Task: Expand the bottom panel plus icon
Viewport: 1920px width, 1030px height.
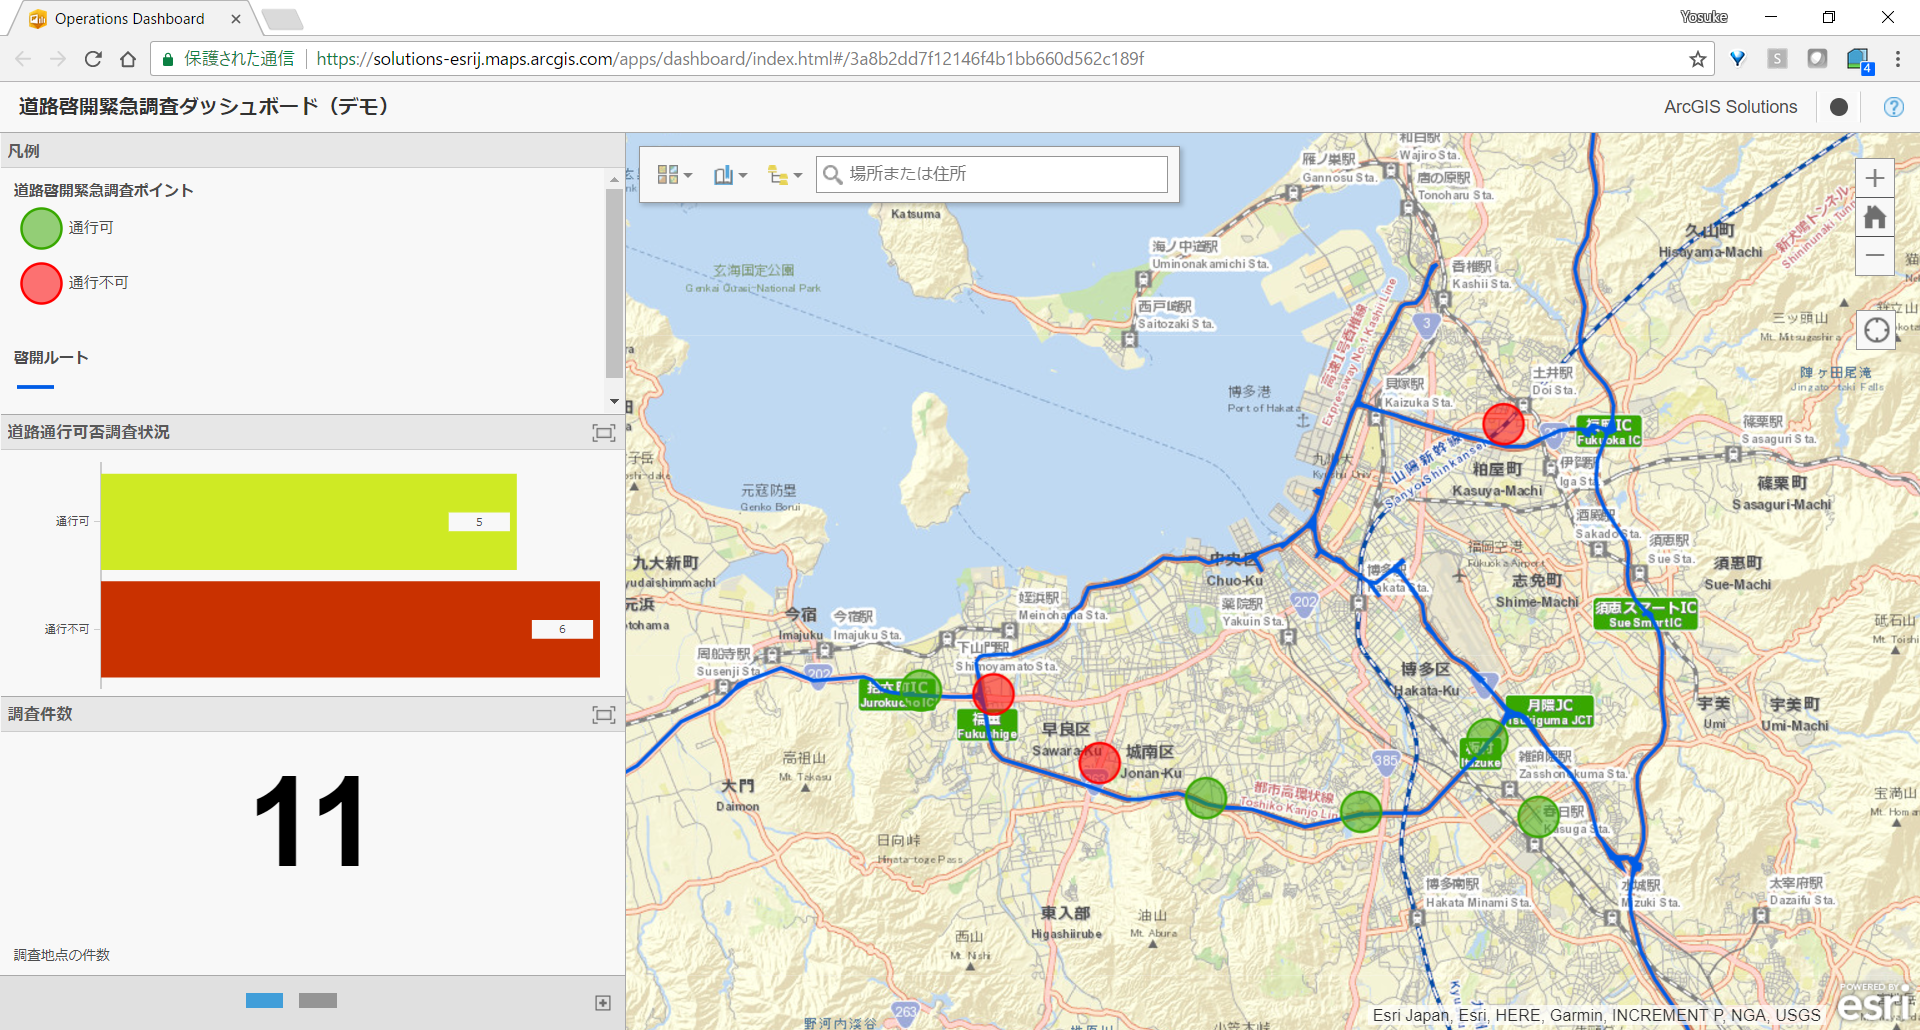Action: coord(603,1003)
